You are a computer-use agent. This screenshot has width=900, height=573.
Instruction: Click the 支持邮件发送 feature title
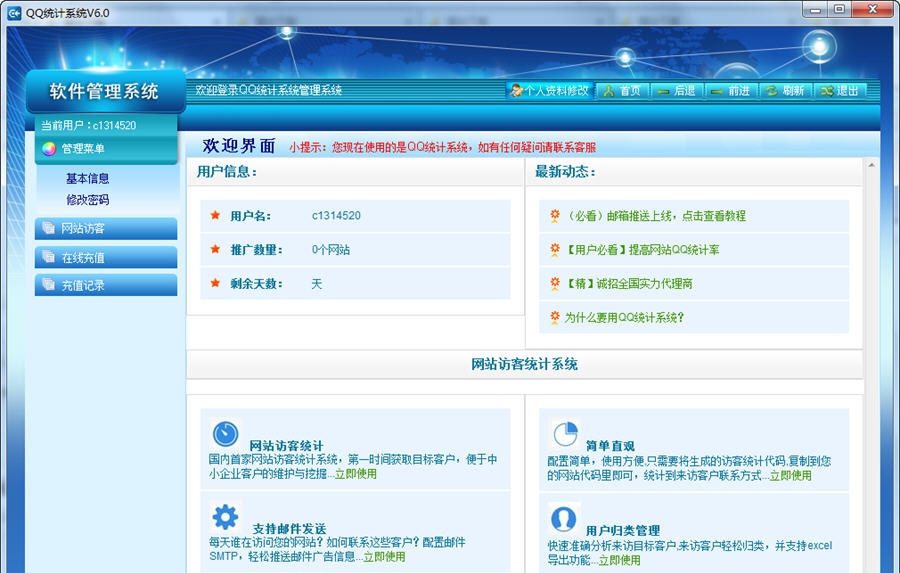pos(289,529)
